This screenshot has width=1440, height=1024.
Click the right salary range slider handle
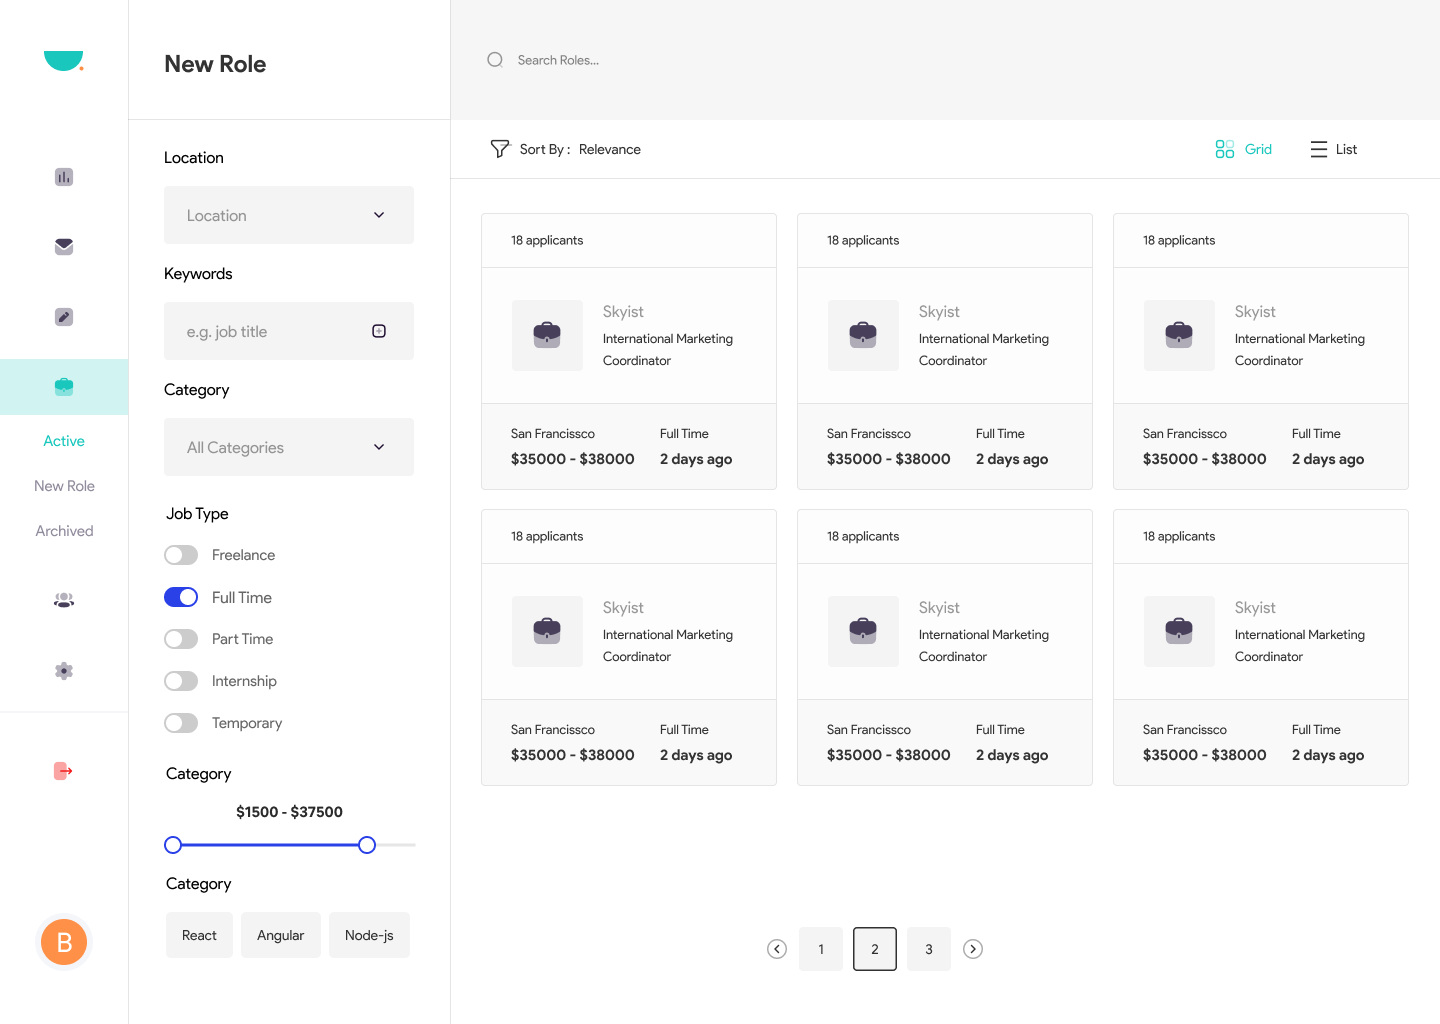click(x=367, y=845)
